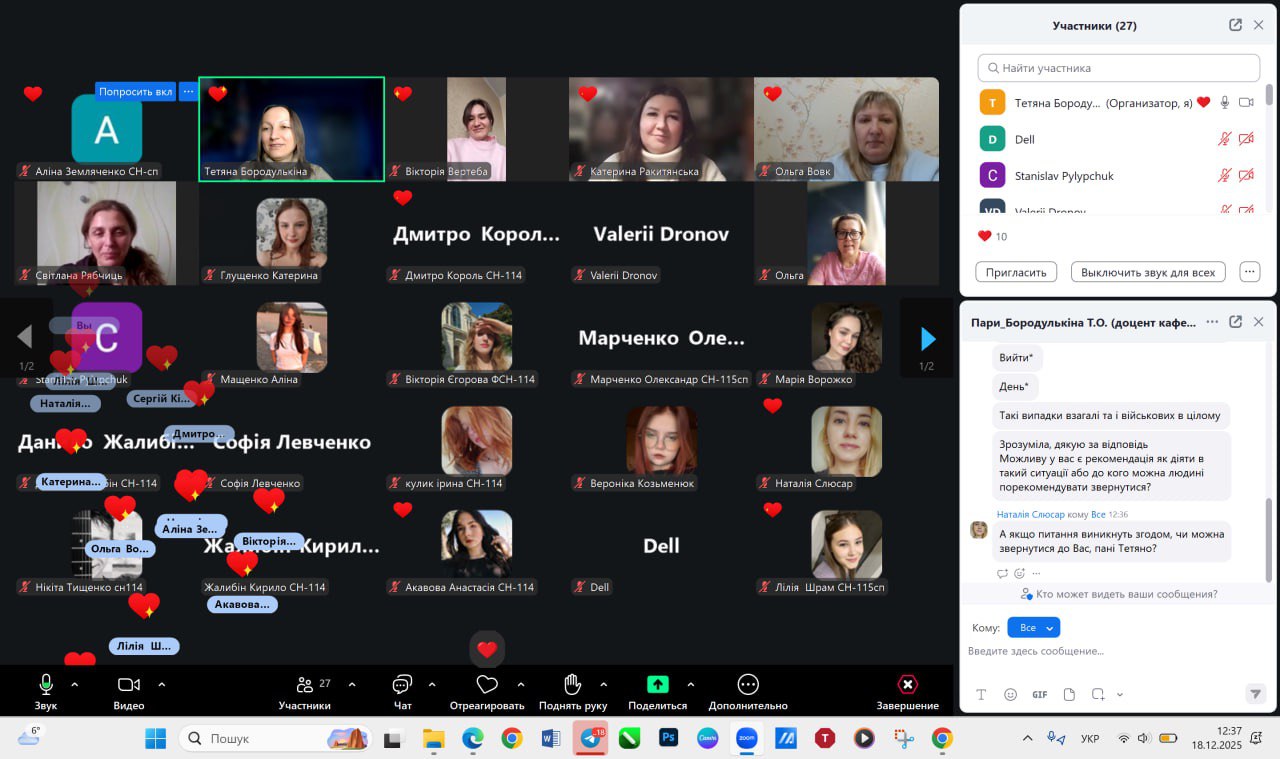Pop out the Участники panel
The height and width of the screenshot is (759, 1280).
1235,25
